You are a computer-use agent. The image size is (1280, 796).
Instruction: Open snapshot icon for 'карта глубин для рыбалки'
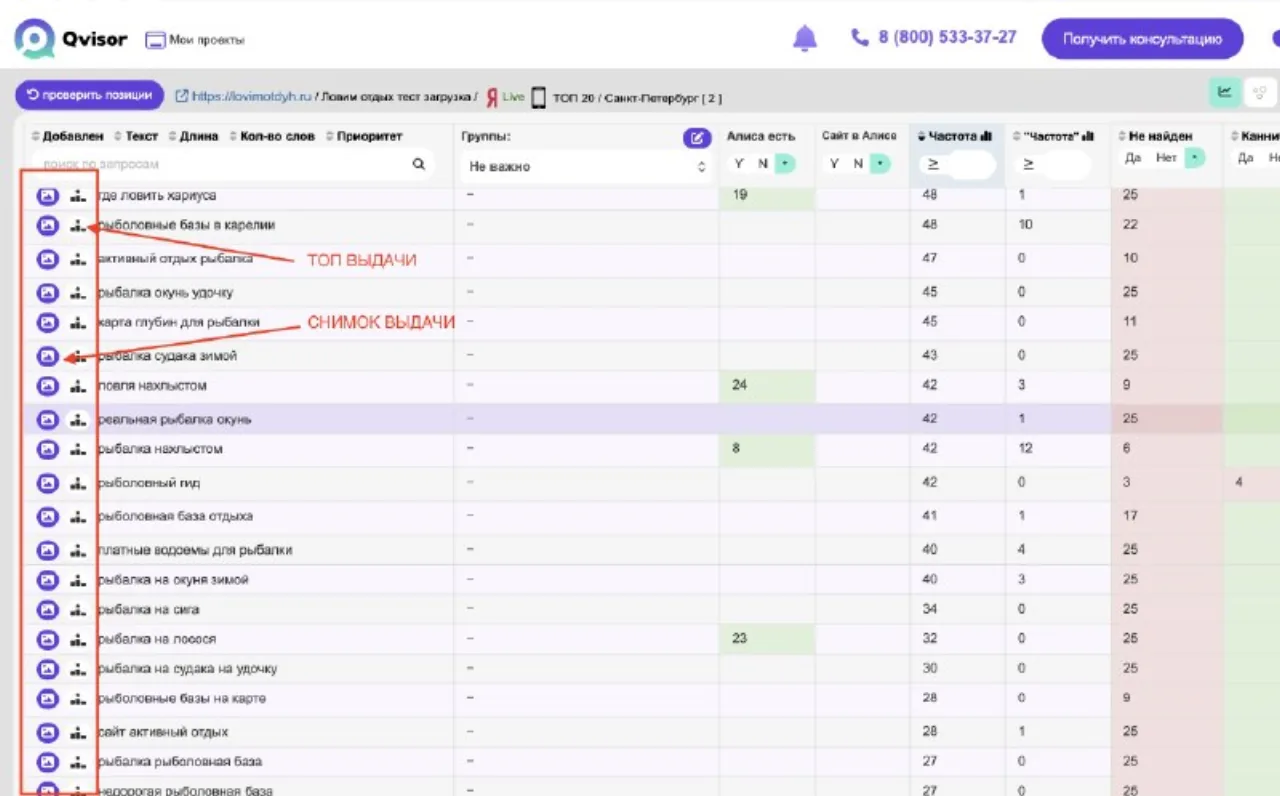coord(47,323)
